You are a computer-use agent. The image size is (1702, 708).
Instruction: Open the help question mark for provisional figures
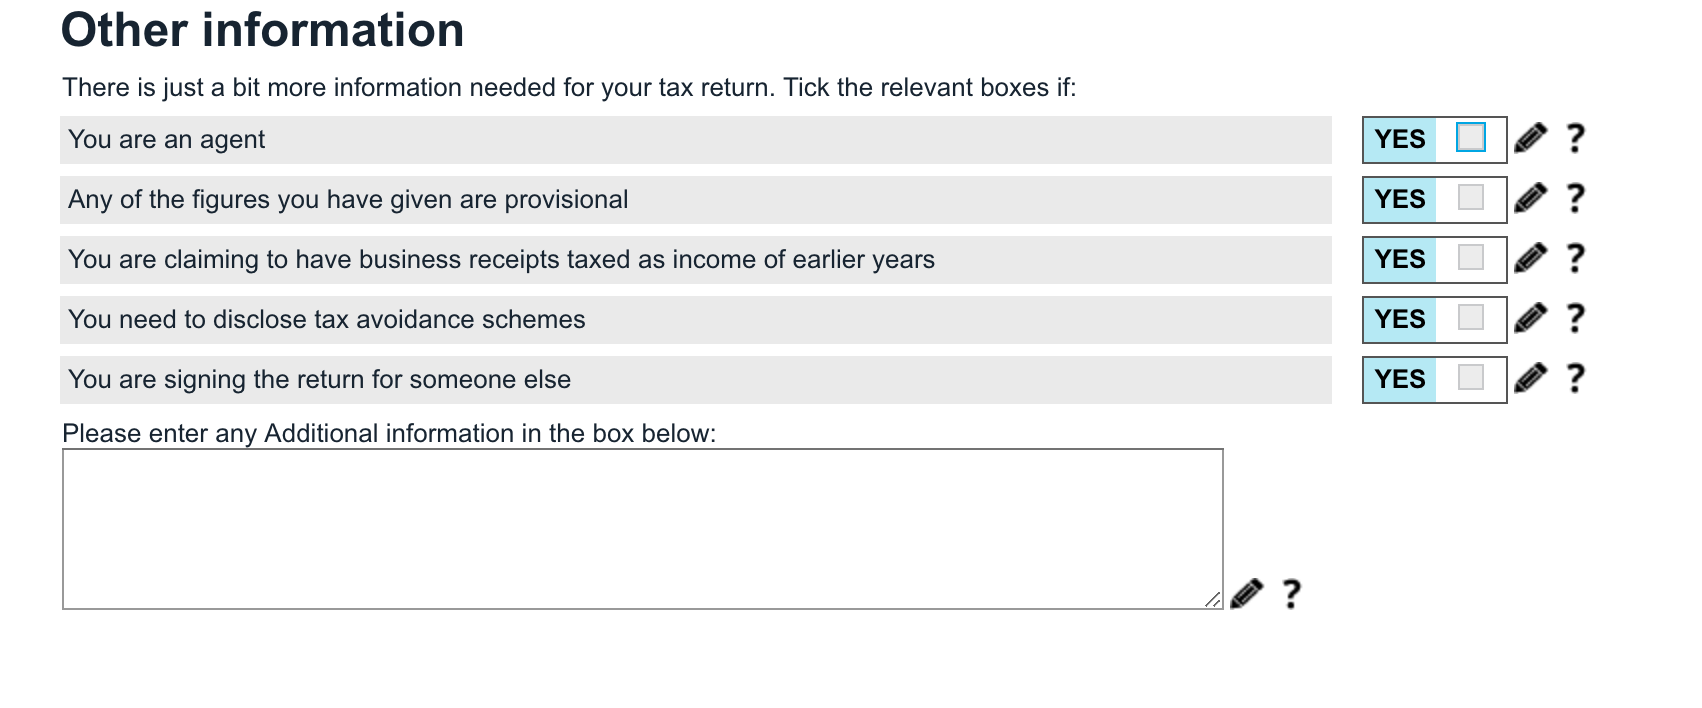click(1575, 198)
